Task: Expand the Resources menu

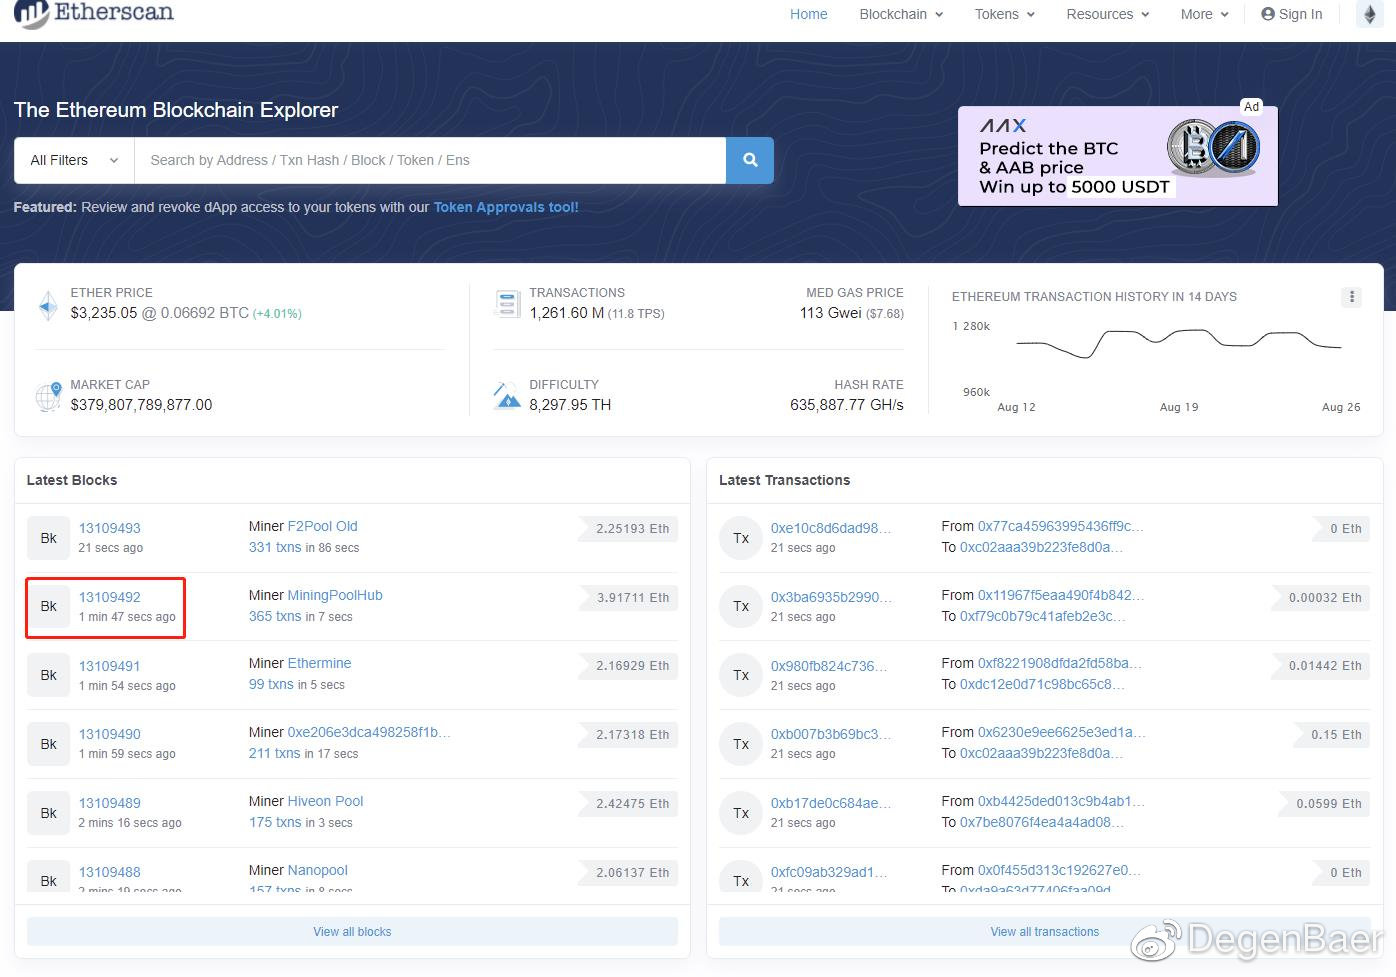Action: [x=1108, y=14]
